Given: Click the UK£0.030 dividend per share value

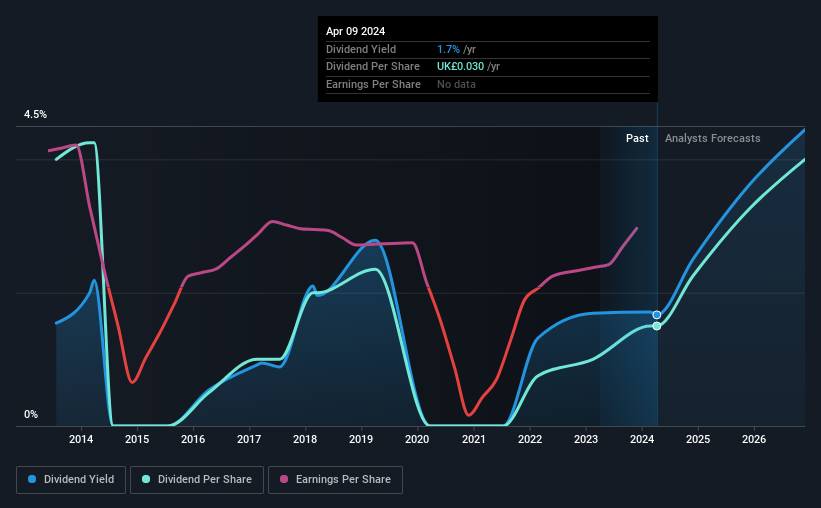Looking at the screenshot, I should 460,67.
